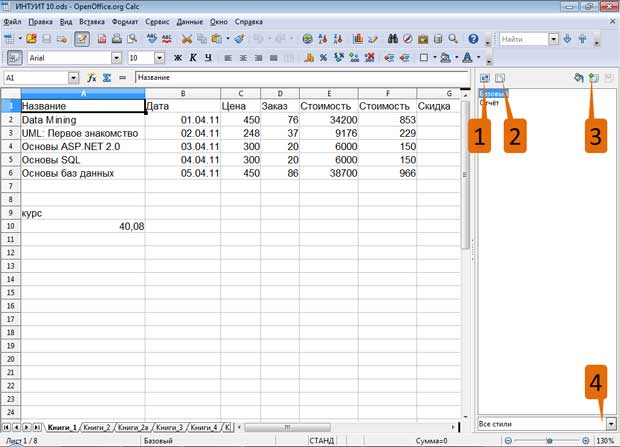Screen dimensions: 620x447
Task: Toggle the Data Sources icon
Action: click(438, 39)
